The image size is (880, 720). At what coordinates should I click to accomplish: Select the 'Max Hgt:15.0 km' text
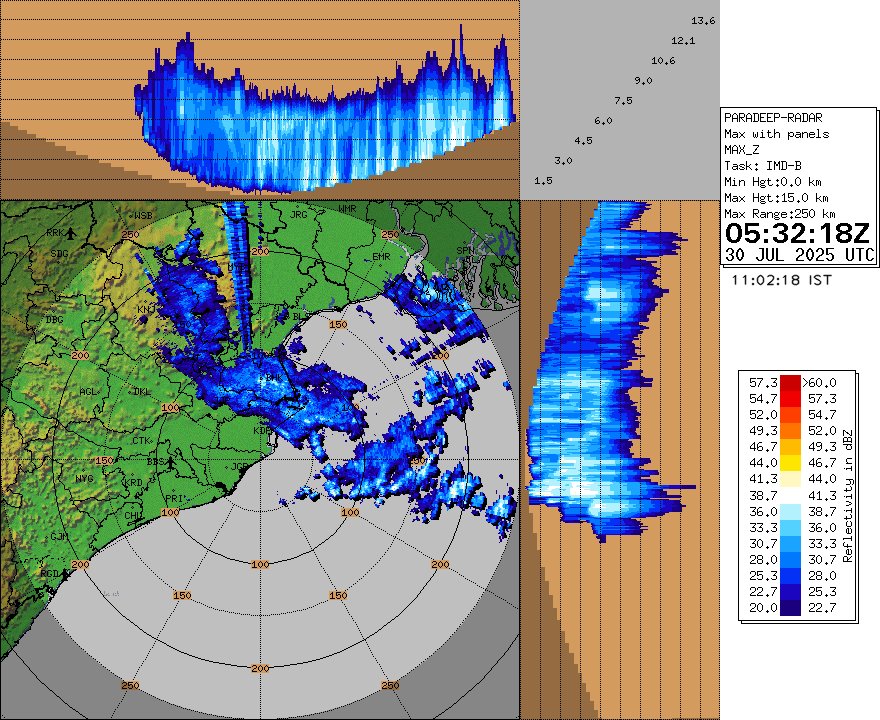point(776,198)
